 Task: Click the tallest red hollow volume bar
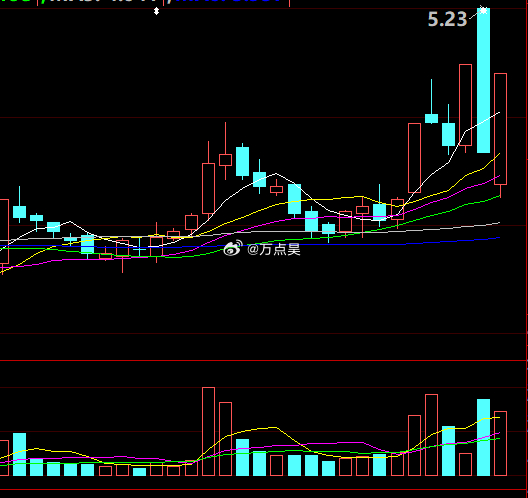click(208, 431)
